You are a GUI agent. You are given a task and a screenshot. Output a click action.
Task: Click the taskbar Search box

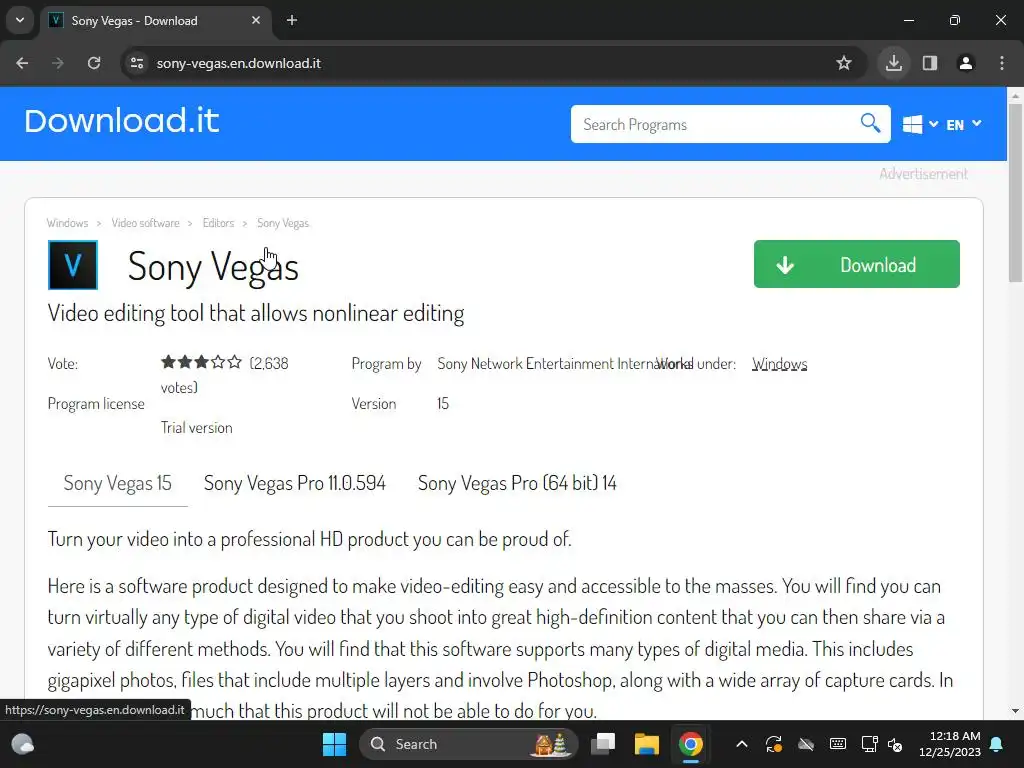point(469,744)
